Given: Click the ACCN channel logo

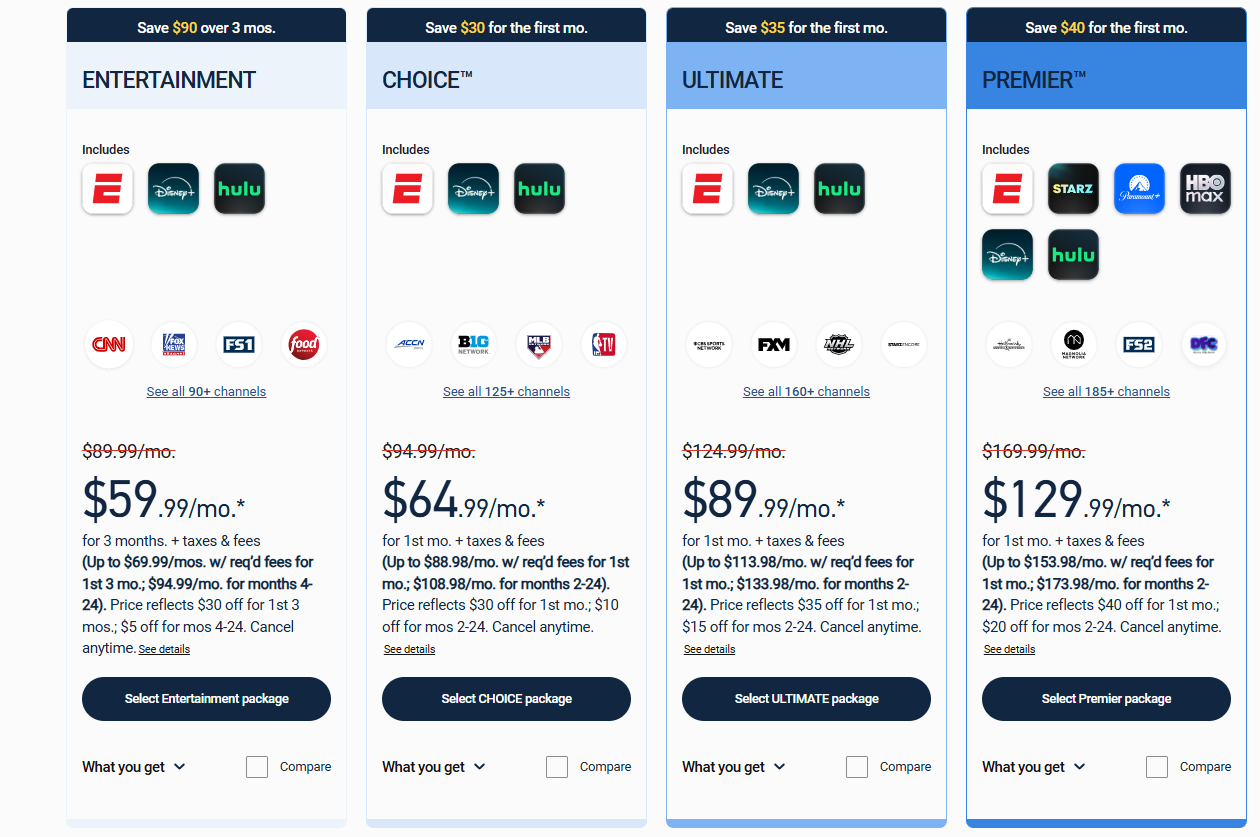Looking at the screenshot, I should click(x=408, y=345).
